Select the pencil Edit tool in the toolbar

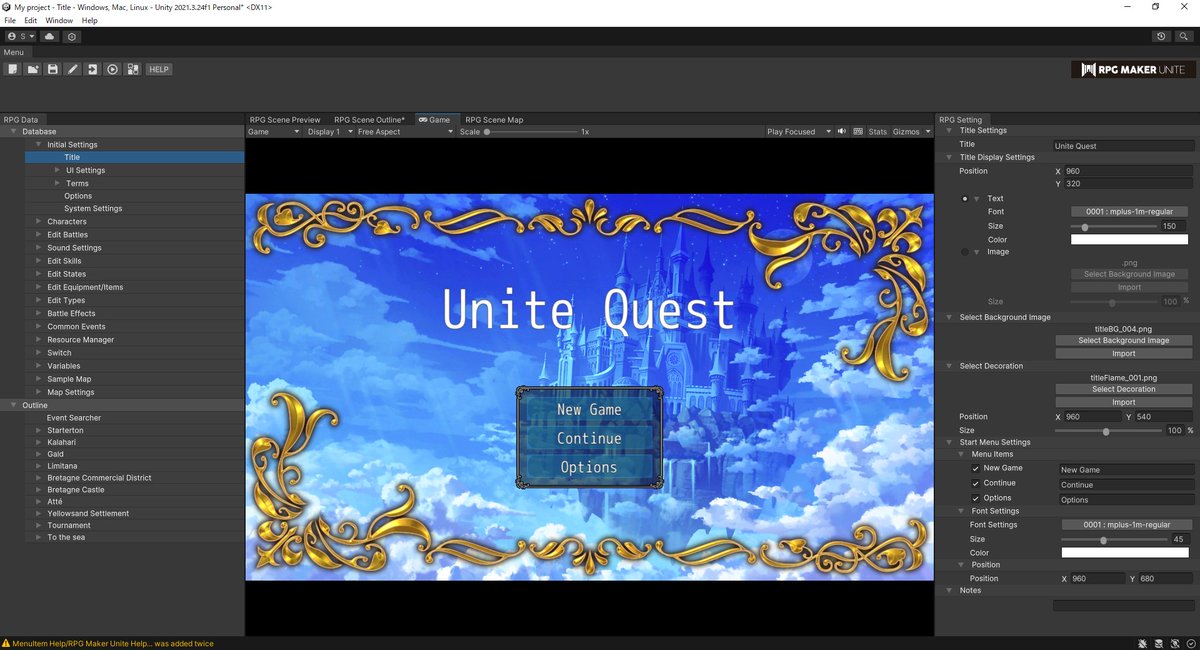click(73, 69)
